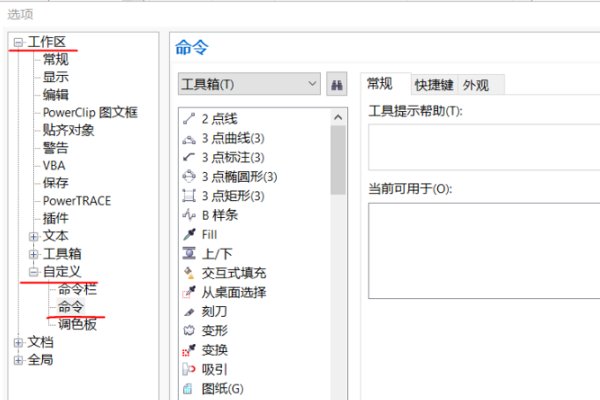Collapse the 自定义 tree node
600x400 pixels.
click(x=34, y=272)
